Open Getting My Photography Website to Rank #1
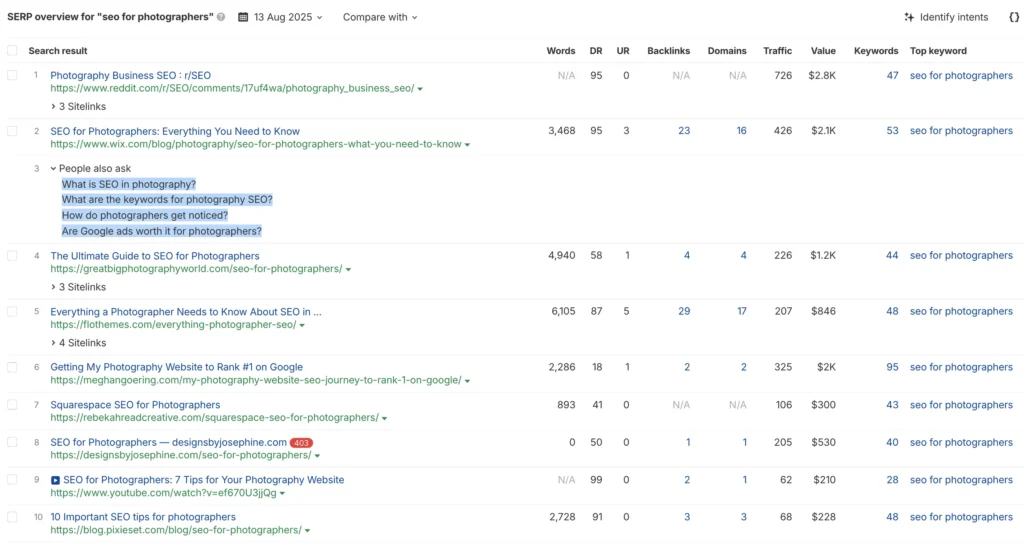The height and width of the screenshot is (547, 1024). click(x=176, y=367)
